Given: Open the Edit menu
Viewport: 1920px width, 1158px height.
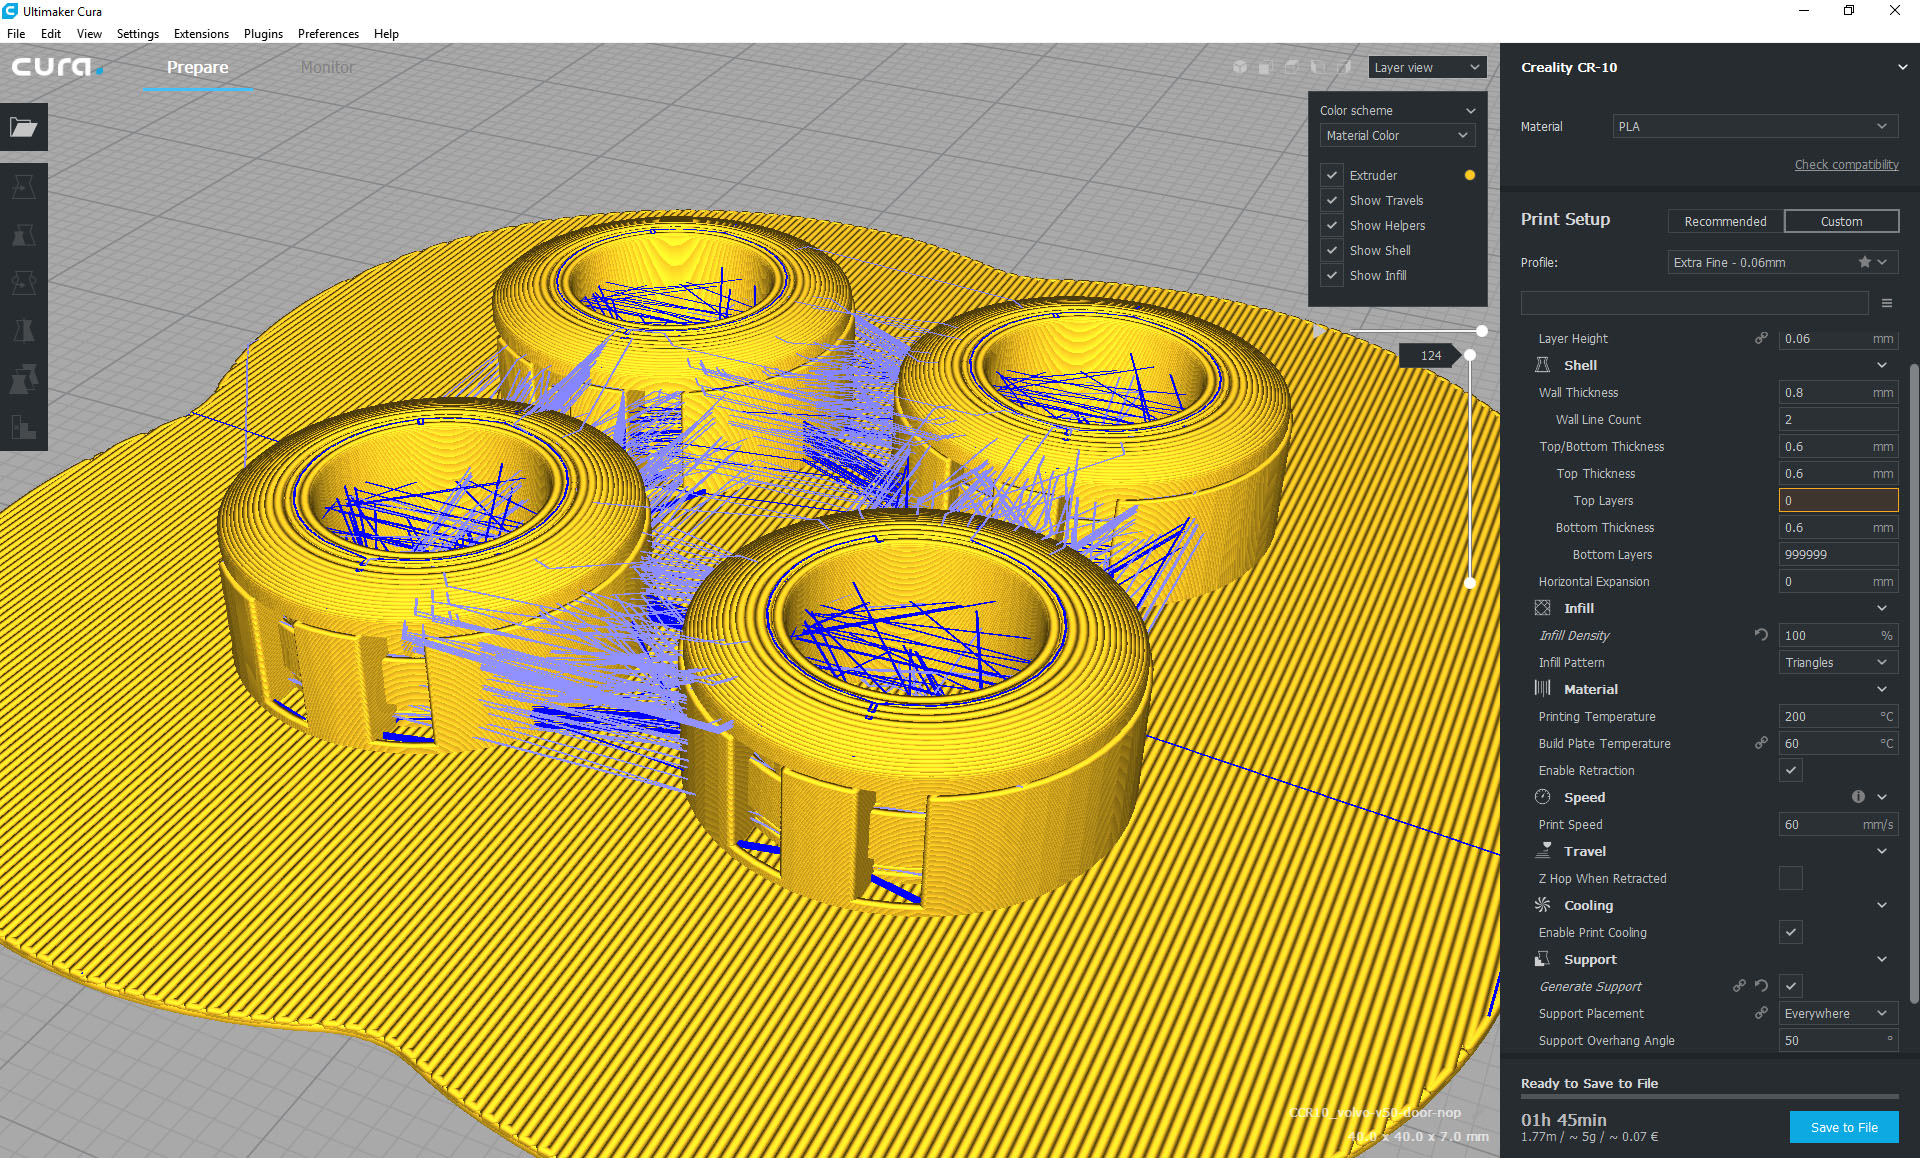Looking at the screenshot, I should pos(51,33).
